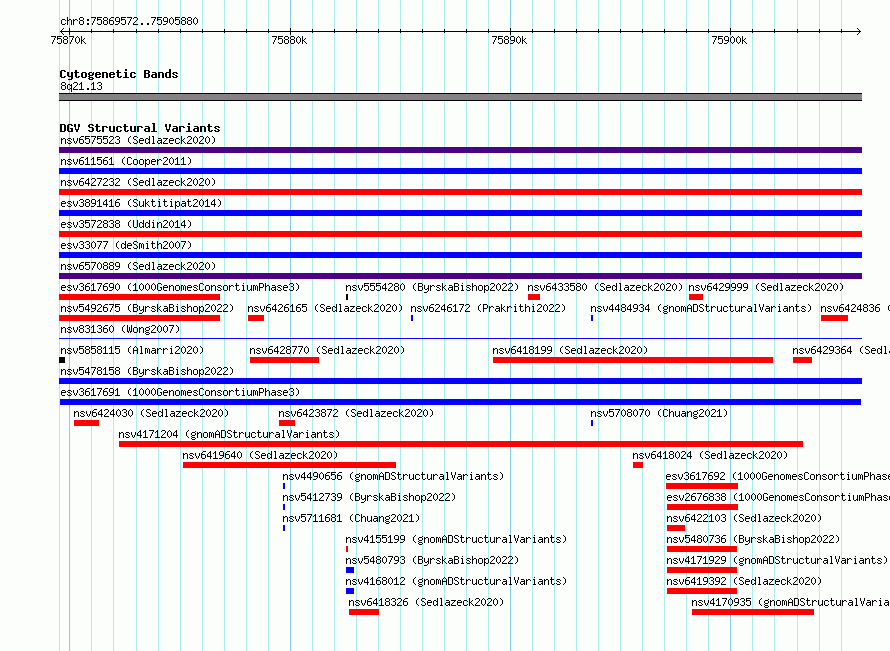Click the esv3617691 (1000GenomesConsortiumPhase3) label
Screen dimensions: 890x651
point(180,392)
